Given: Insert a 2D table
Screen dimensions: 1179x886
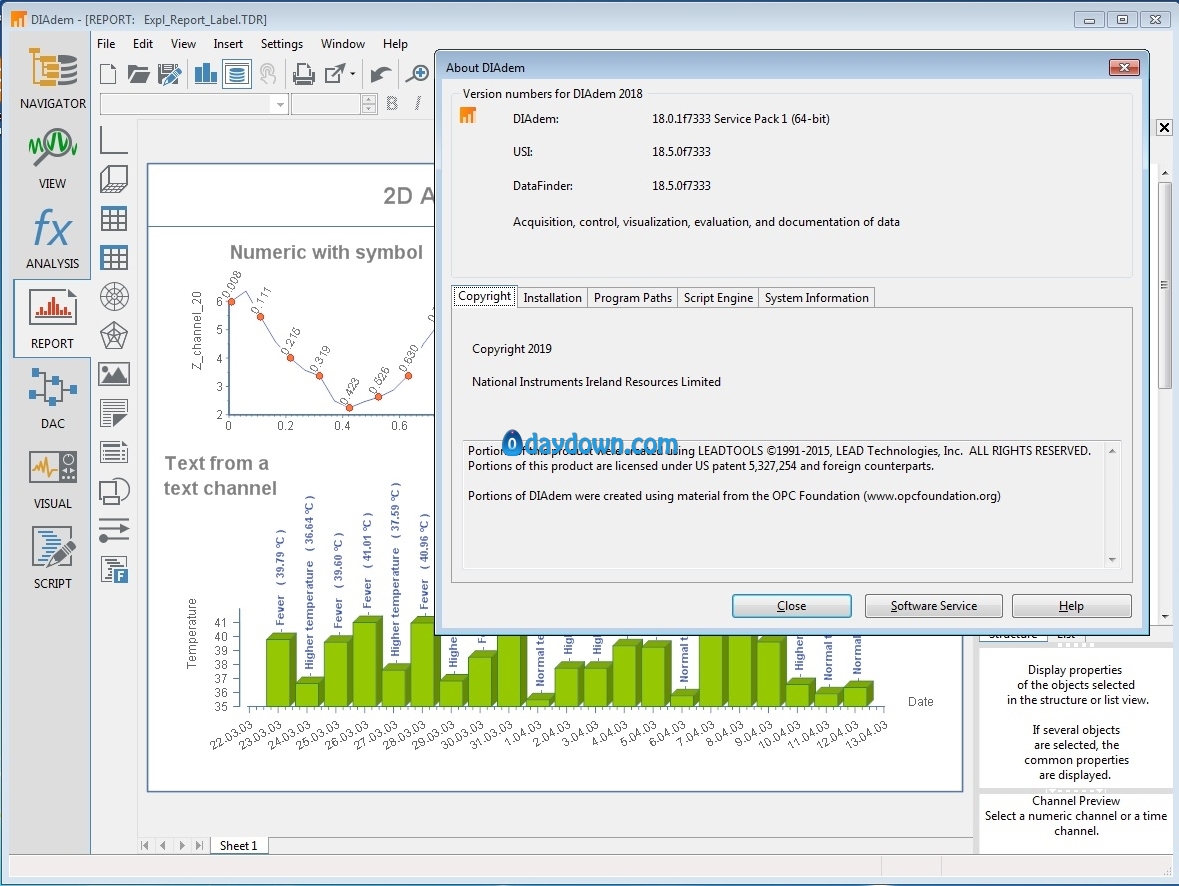Looking at the screenshot, I should pyautogui.click(x=114, y=219).
